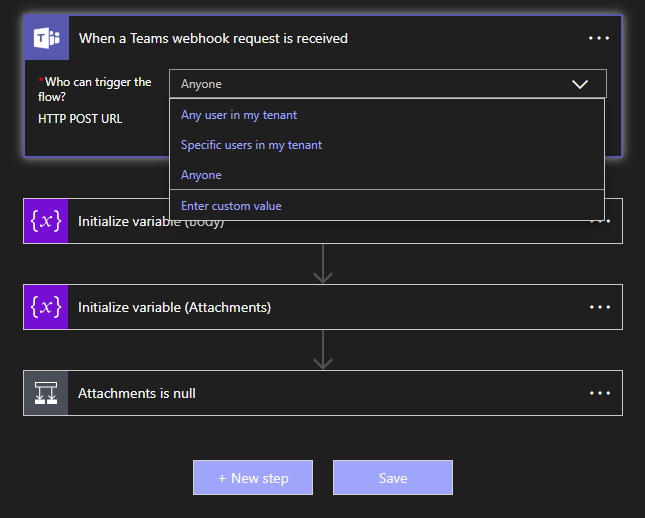Collapse the 'When a Teams webhook request is received' header

(x=300, y=38)
